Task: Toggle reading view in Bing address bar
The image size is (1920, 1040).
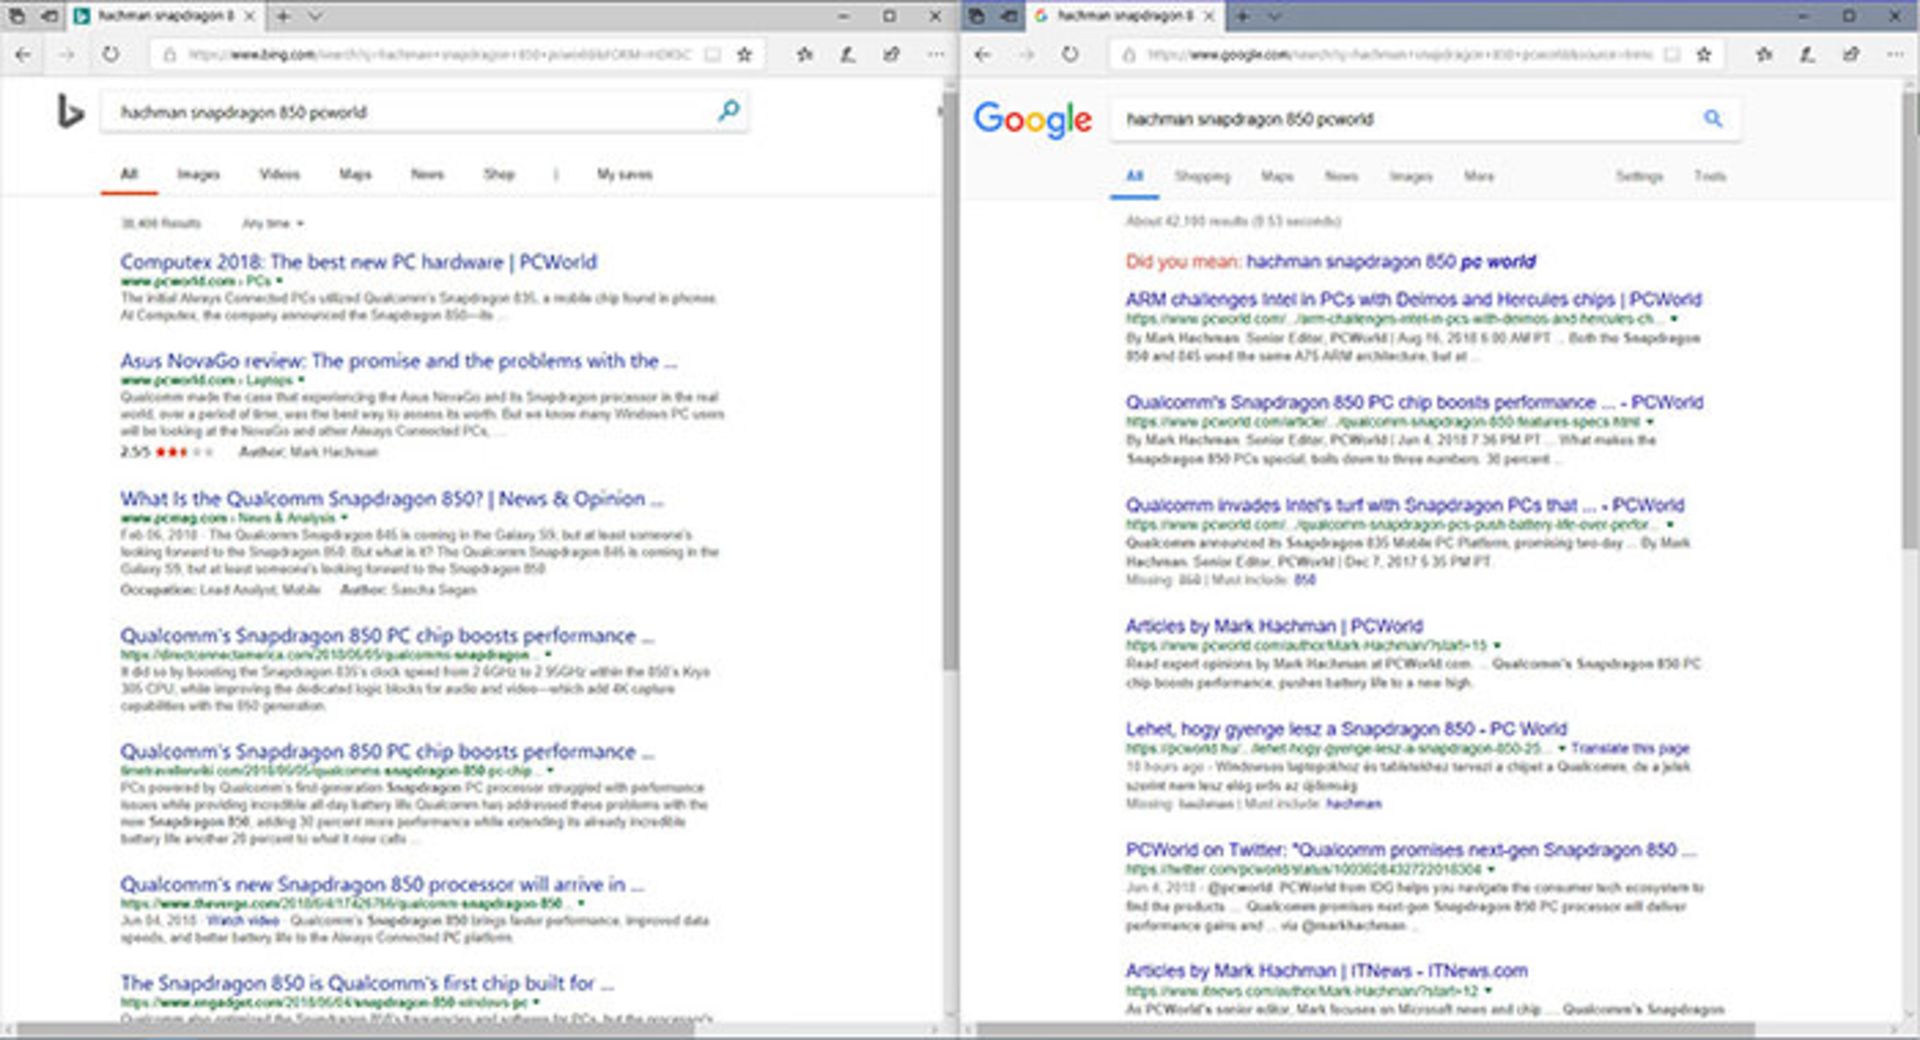Action: [x=712, y=55]
